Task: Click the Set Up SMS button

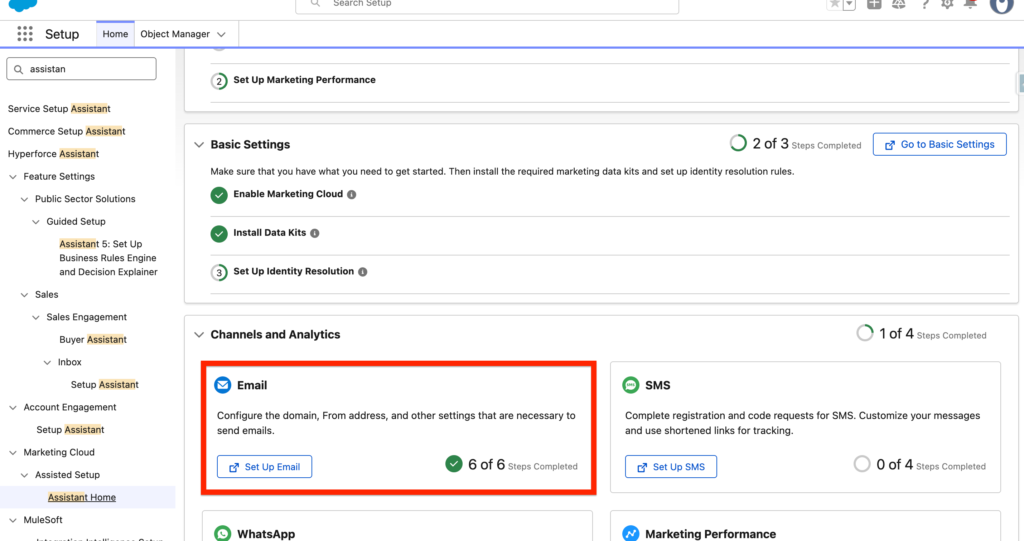Action: pyautogui.click(x=670, y=467)
